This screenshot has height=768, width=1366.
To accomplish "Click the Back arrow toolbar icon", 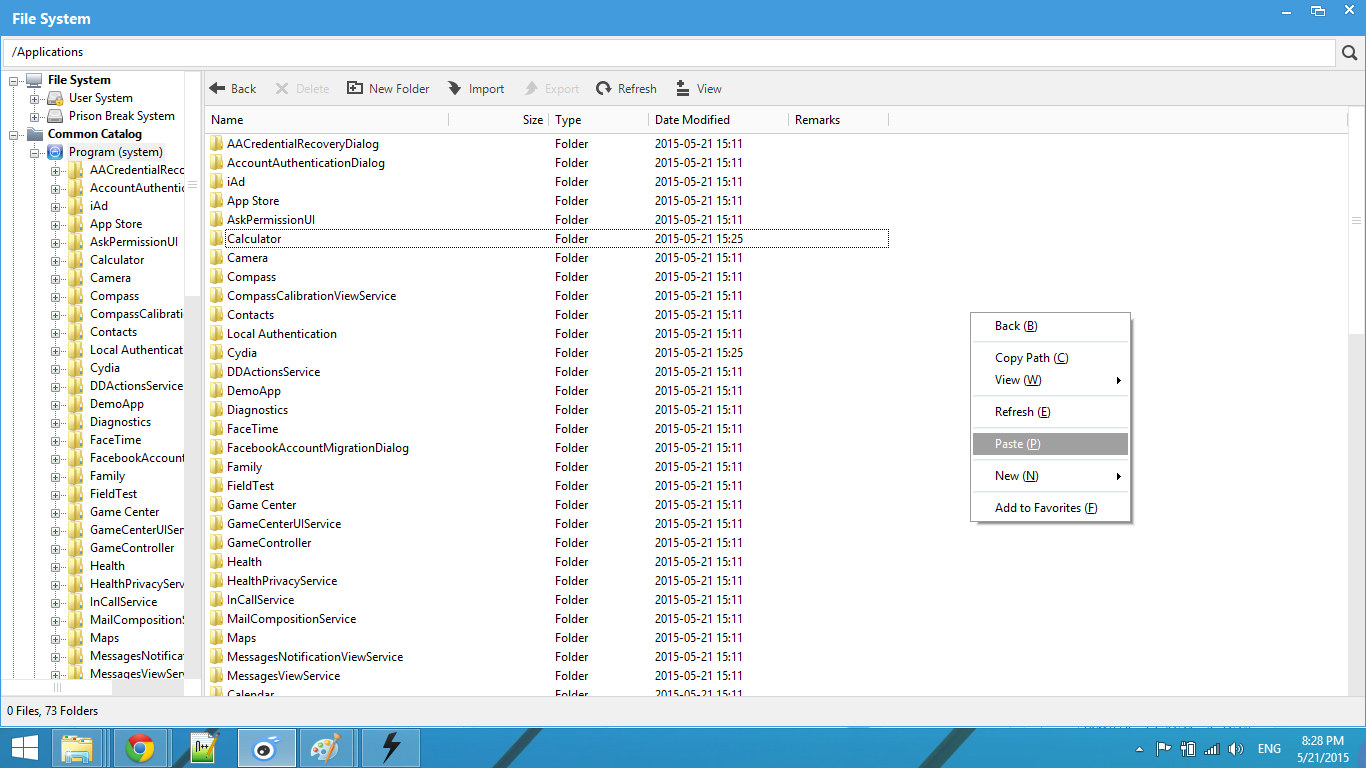I will [x=217, y=89].
